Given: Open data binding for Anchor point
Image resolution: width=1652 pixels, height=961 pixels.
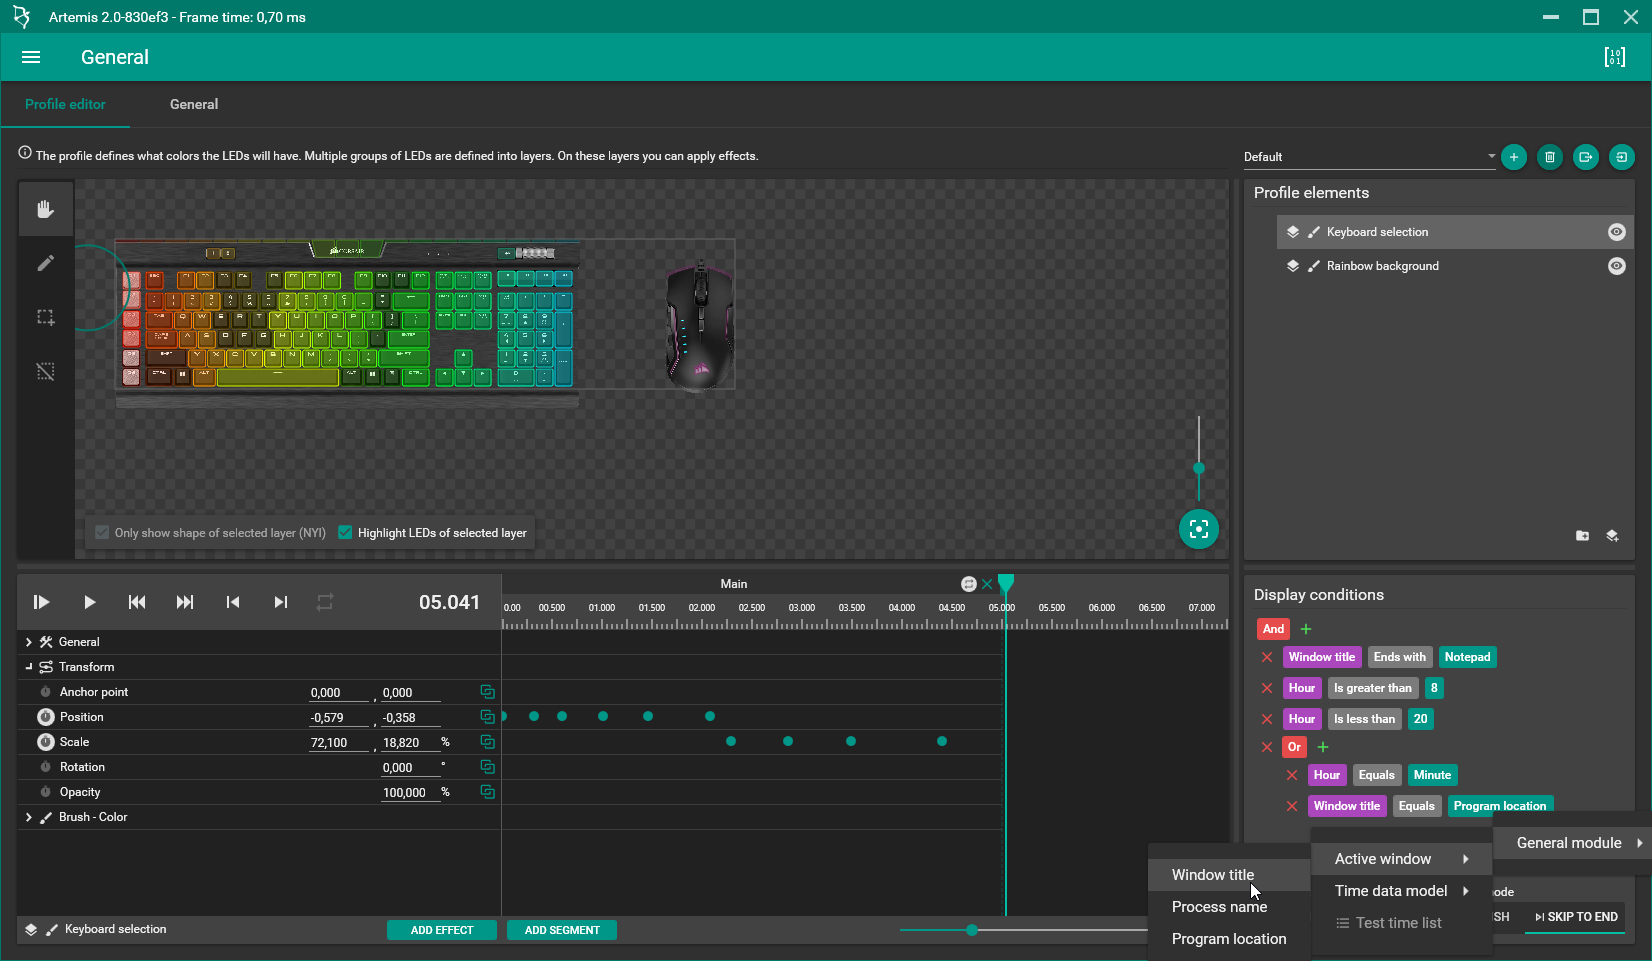Looking at the screenshot, I should click(x=487, y=692).
